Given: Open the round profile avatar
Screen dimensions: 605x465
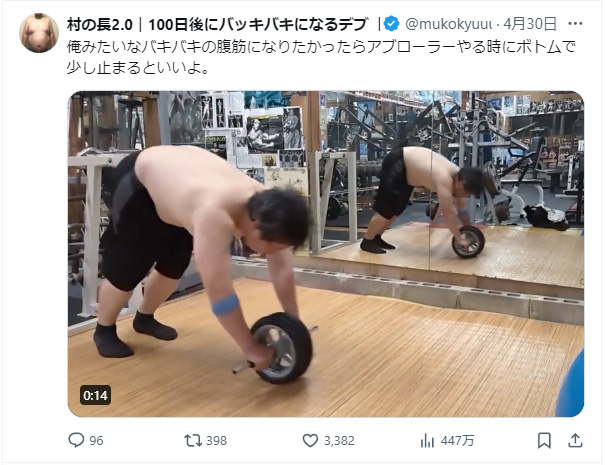Looking at the screenshot, I should (39, 33).
